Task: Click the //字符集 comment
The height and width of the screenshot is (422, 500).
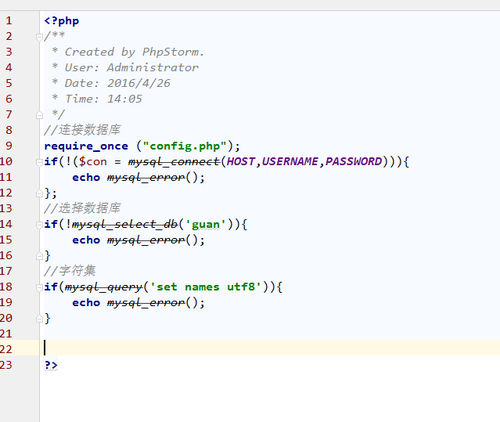Action: [70, 271]
